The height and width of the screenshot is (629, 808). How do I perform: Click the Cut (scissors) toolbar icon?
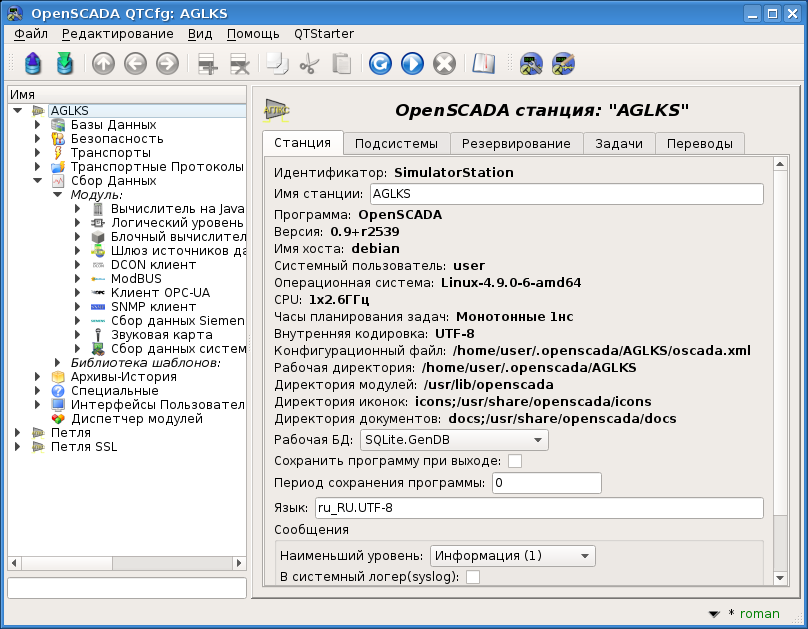click(x=309, y=64)
